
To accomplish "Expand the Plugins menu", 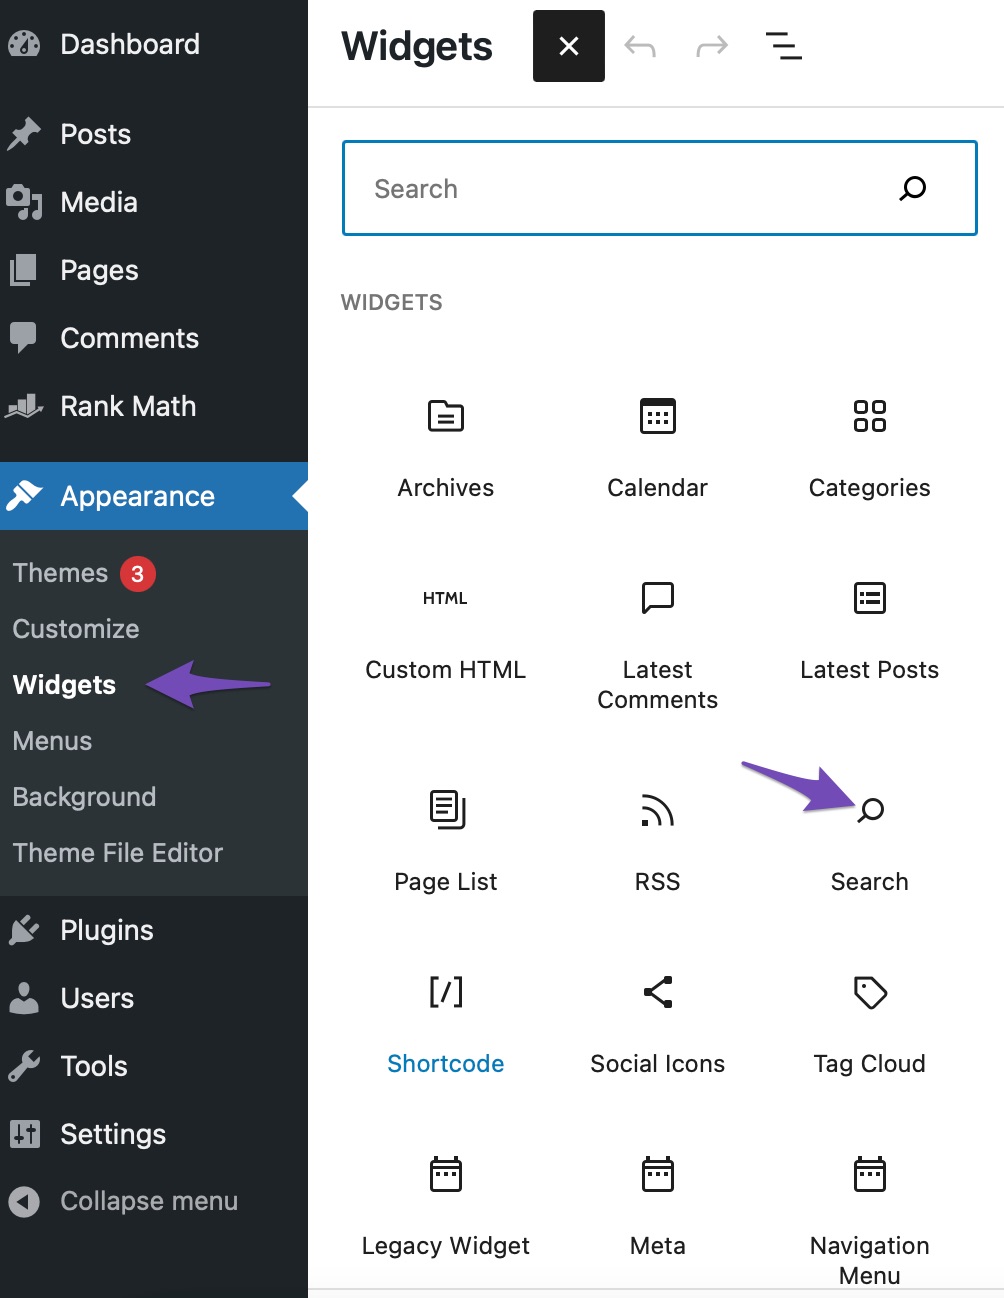I will [x=106, y=930].
